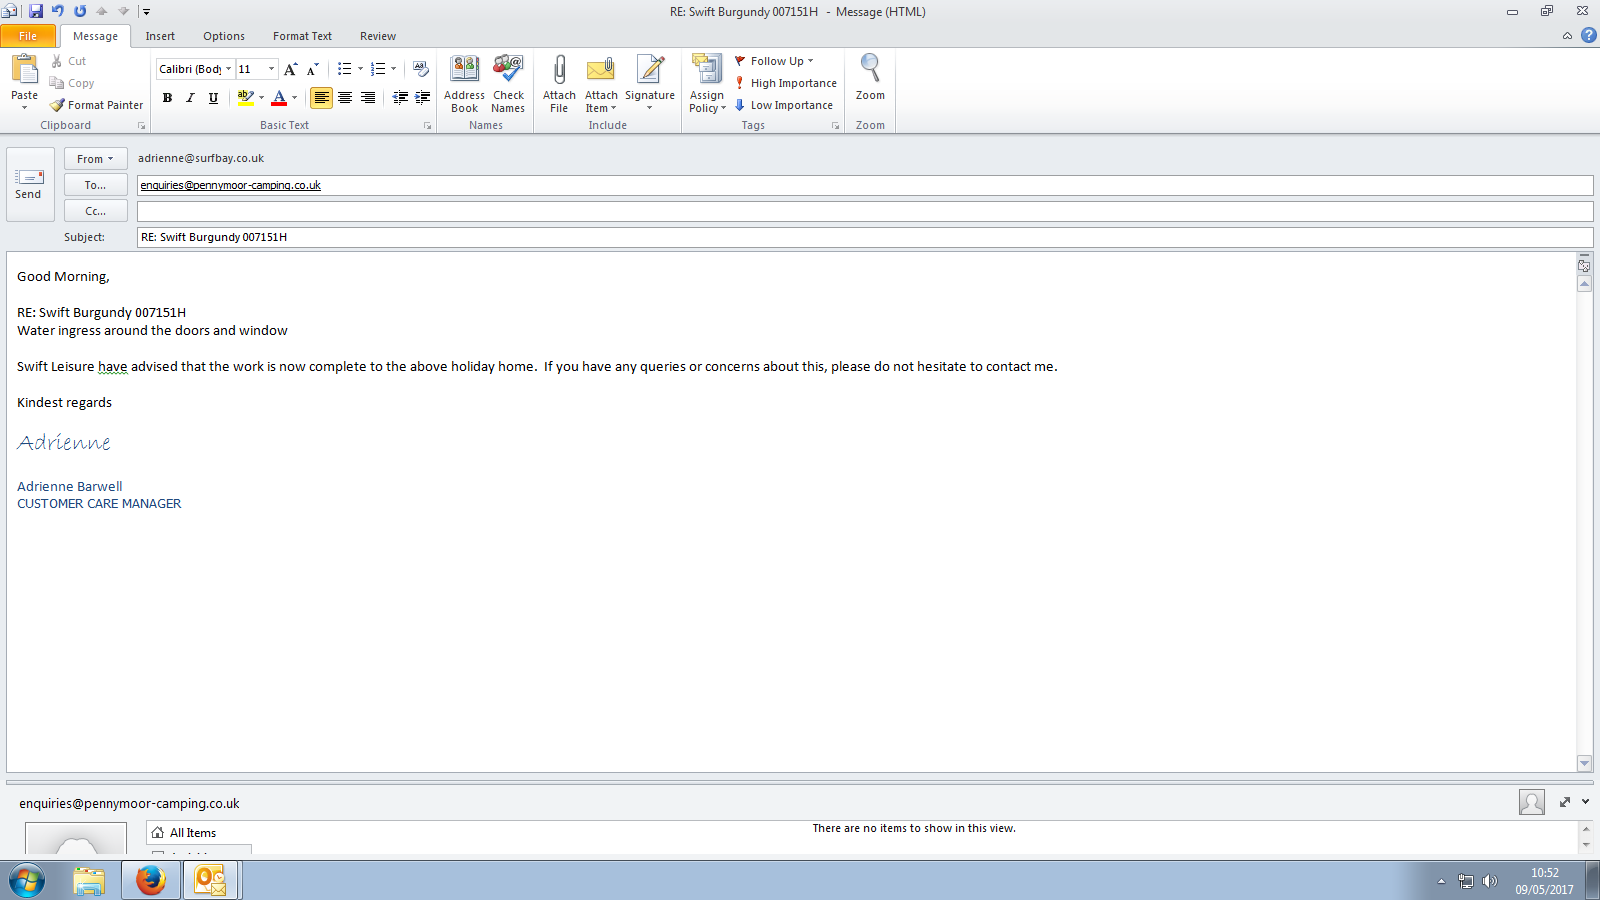Open the Follow Up flag menu

(x=775, y=61)
